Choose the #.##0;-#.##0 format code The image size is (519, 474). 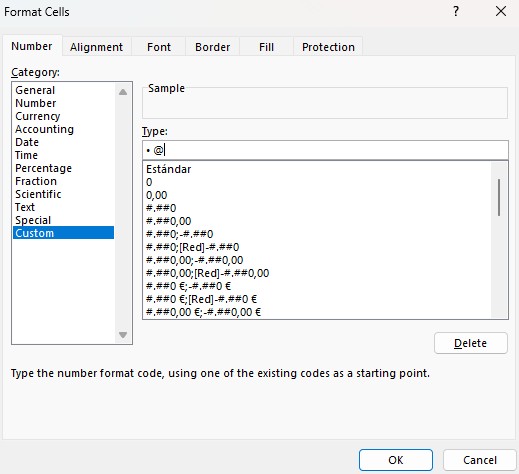318,234
